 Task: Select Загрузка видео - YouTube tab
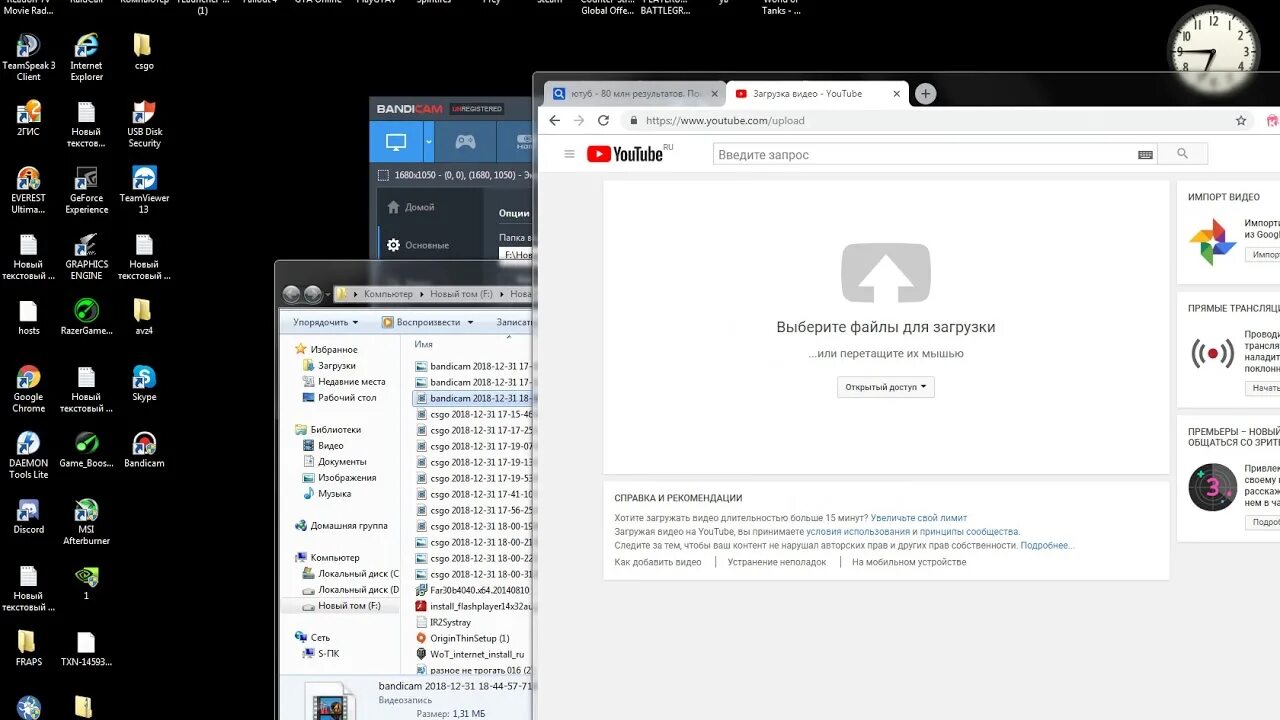click(x=816, y=94)
